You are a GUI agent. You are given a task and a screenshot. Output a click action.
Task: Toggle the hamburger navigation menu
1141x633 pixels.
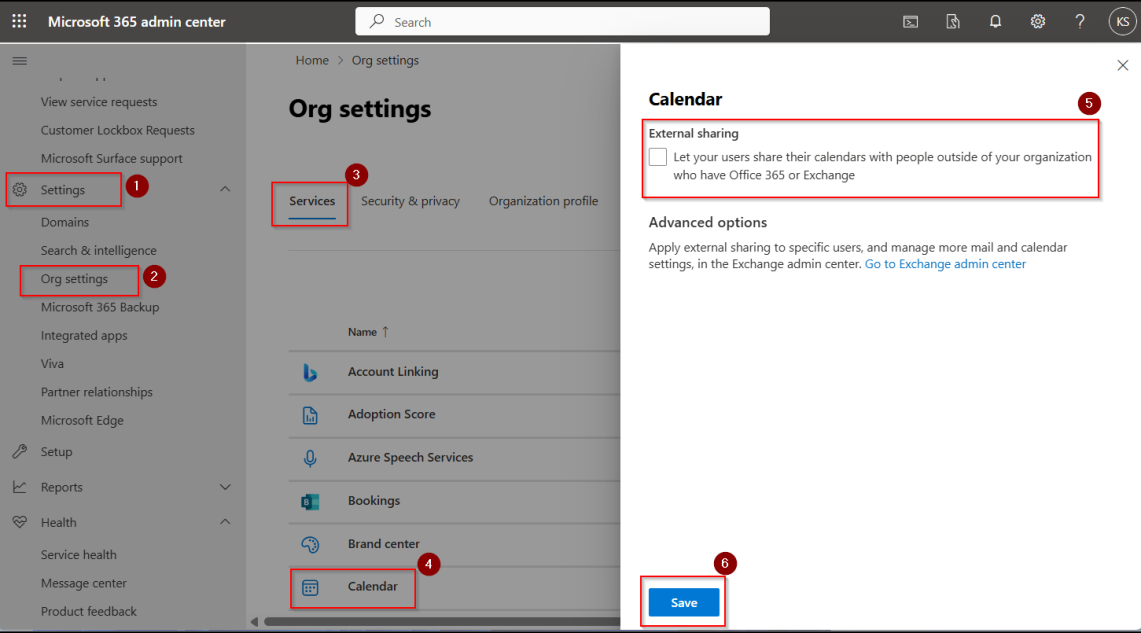click(20, 61)
